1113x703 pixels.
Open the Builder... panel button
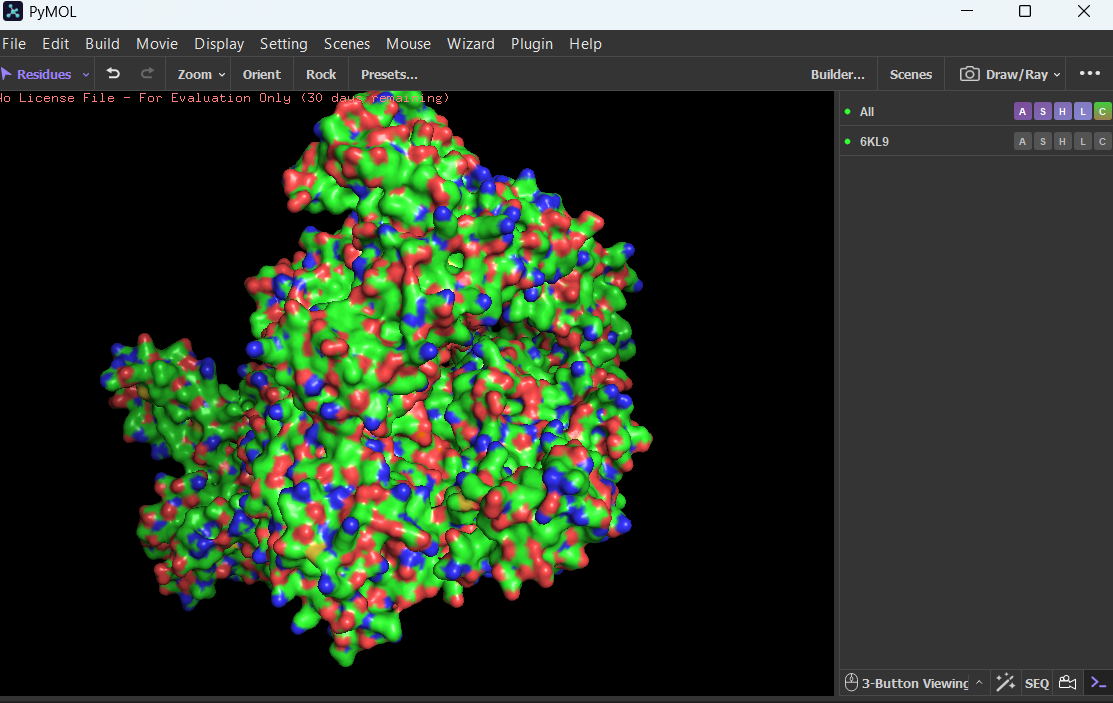pos(837,74)
